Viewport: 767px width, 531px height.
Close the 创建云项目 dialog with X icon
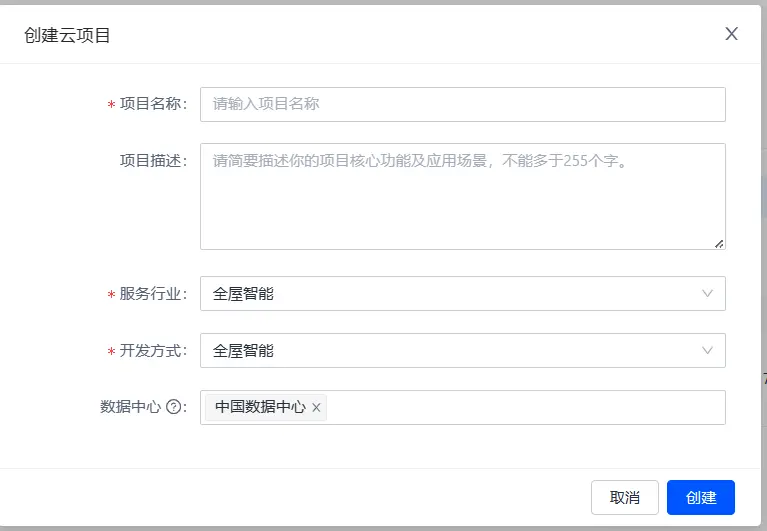[x=731, y=34]
